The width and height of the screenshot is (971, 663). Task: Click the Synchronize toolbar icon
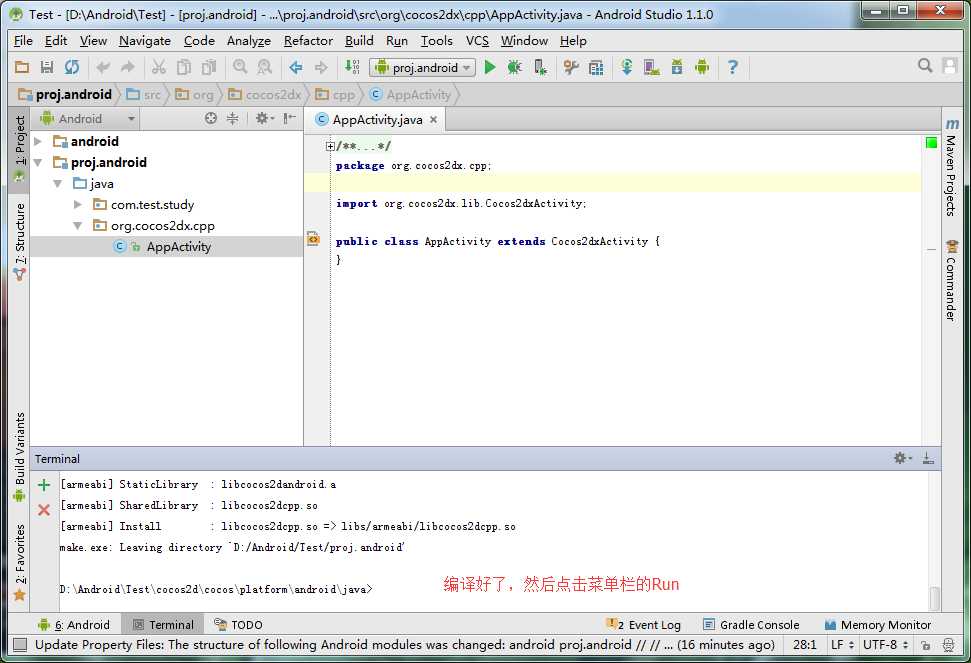coord(72,67)
